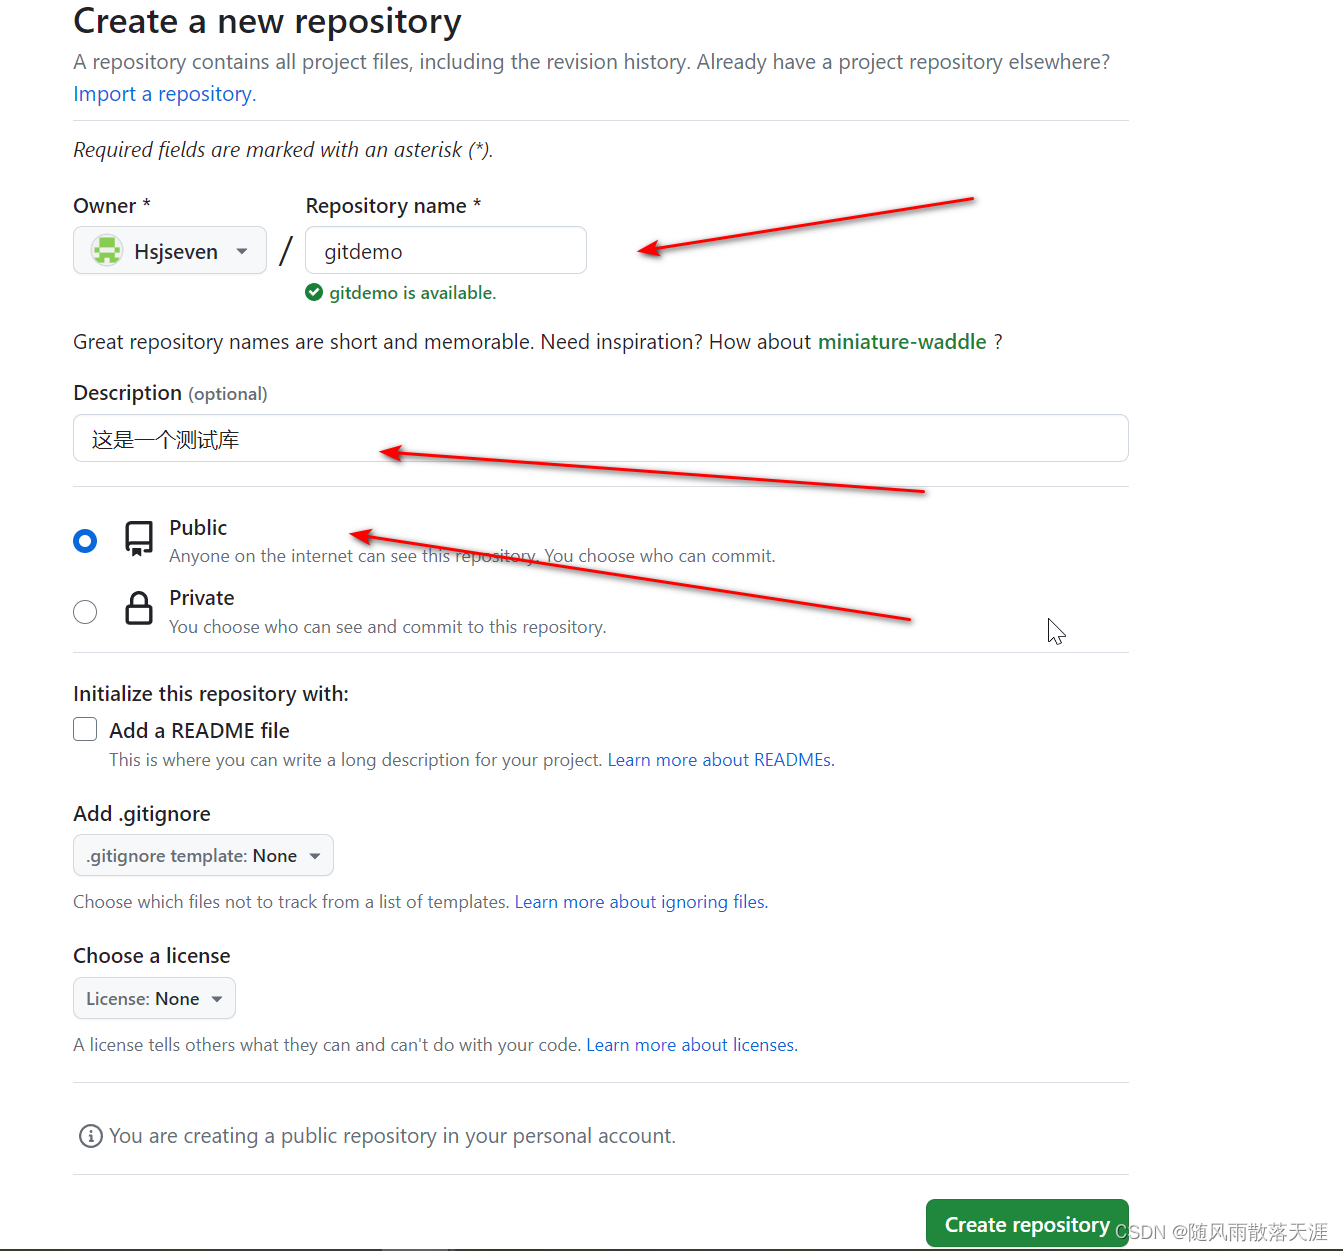This screenshot has width=1343, height=1251.
Task: Click the Description (optional) label
Action: coord(170,393)
